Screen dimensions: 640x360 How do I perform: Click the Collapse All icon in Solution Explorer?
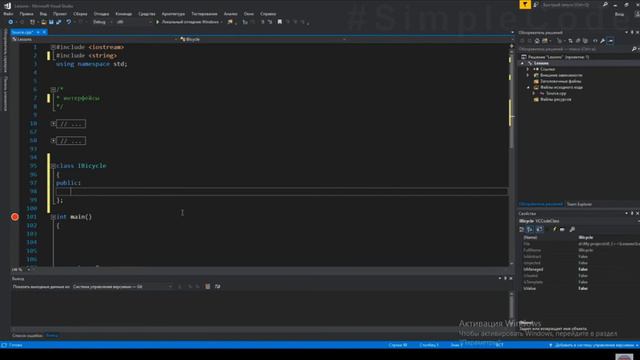tap(578, 41)
